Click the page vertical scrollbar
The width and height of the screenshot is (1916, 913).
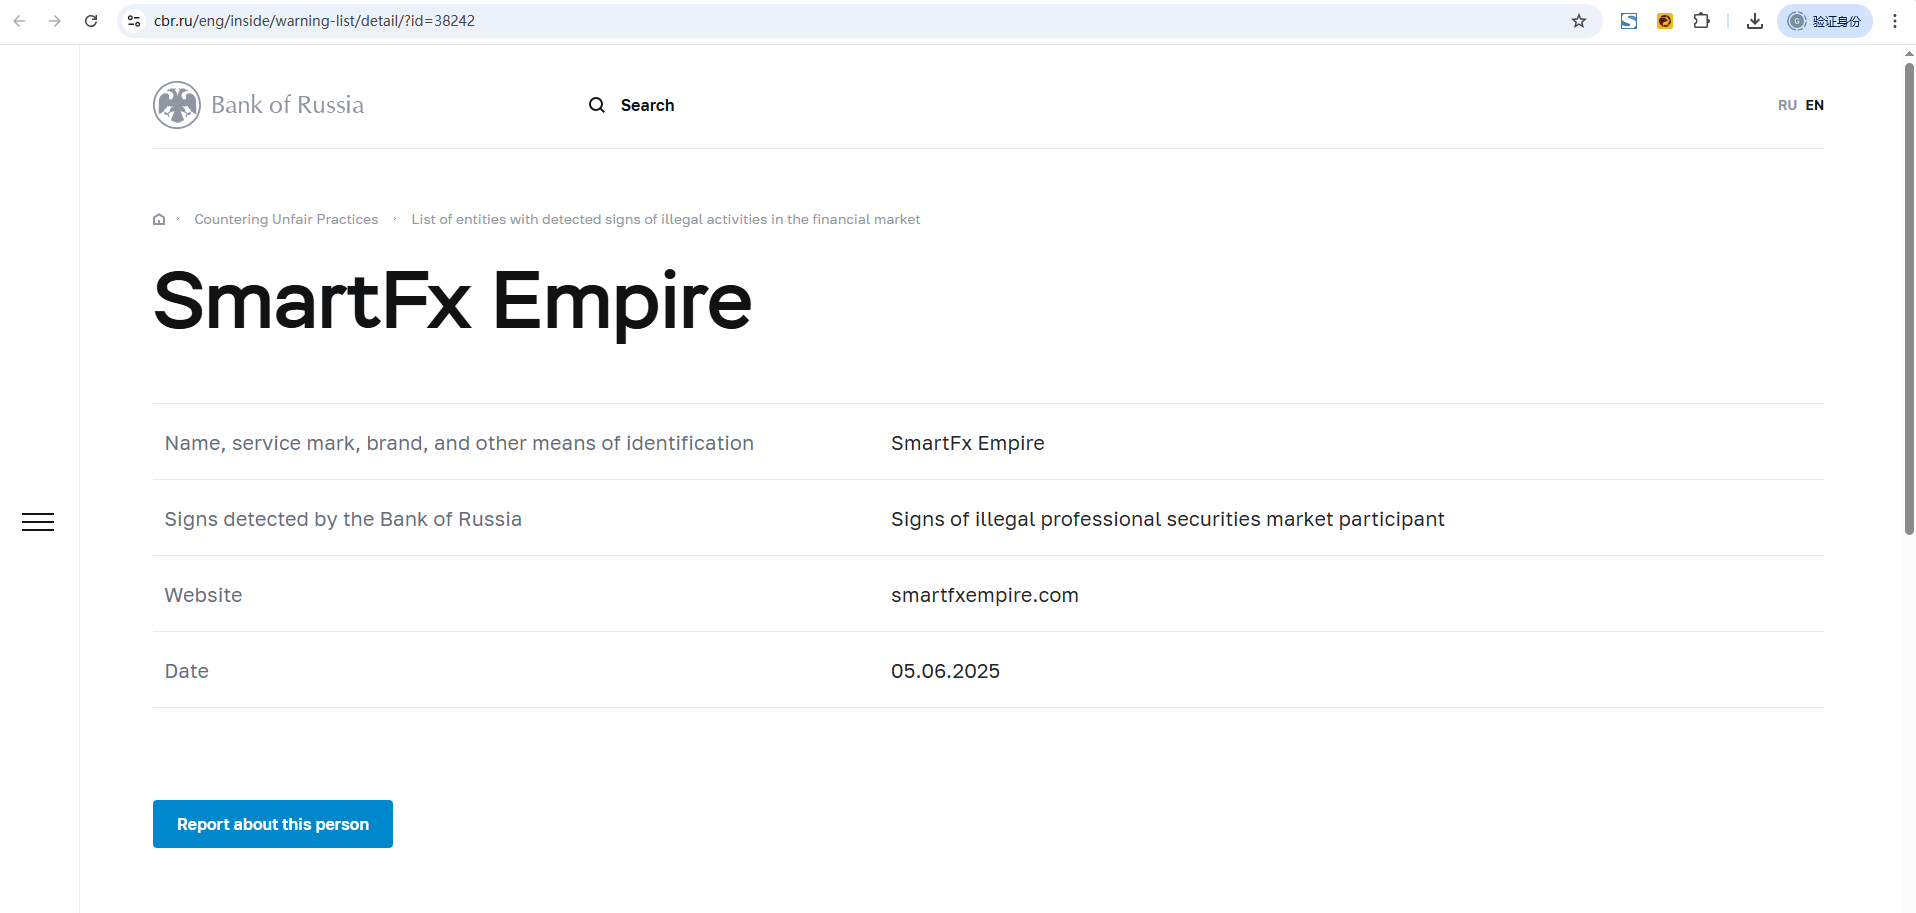coord(1908,300)
